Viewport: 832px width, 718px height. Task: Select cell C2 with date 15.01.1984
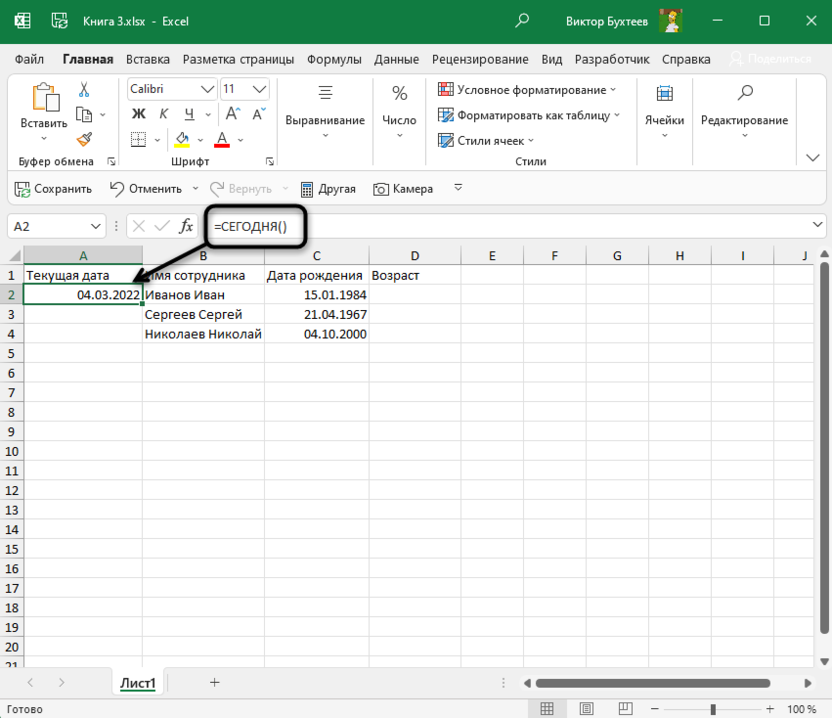[317, 295]
